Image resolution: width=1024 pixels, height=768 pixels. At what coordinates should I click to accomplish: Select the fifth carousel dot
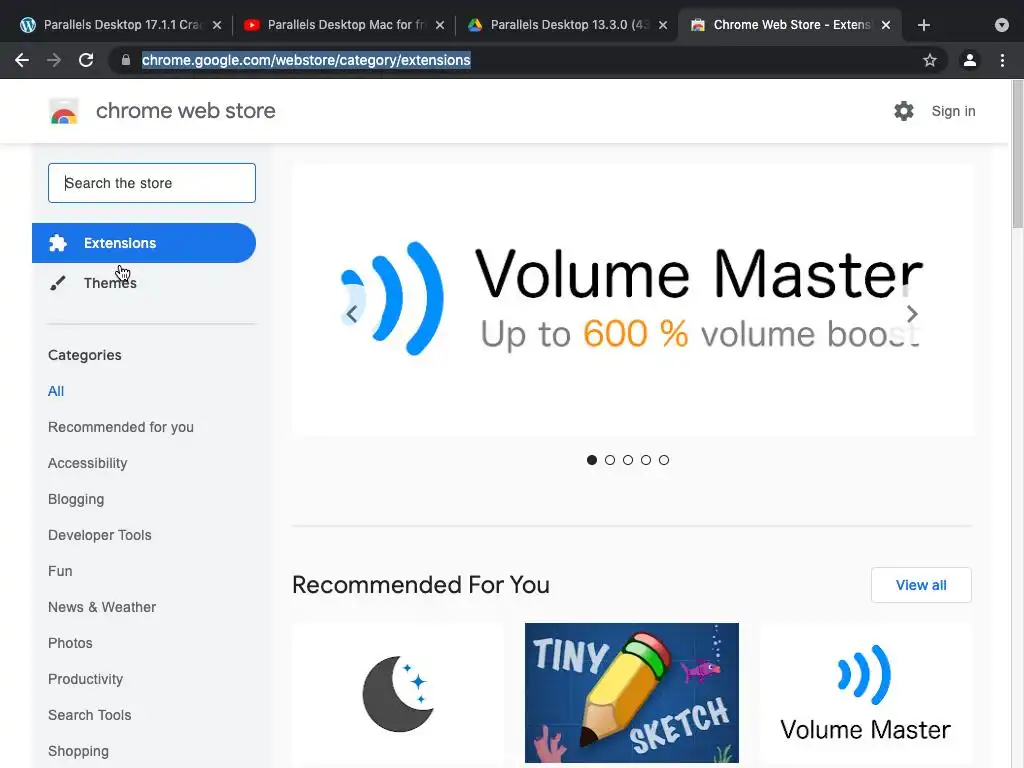coord(664,460)
